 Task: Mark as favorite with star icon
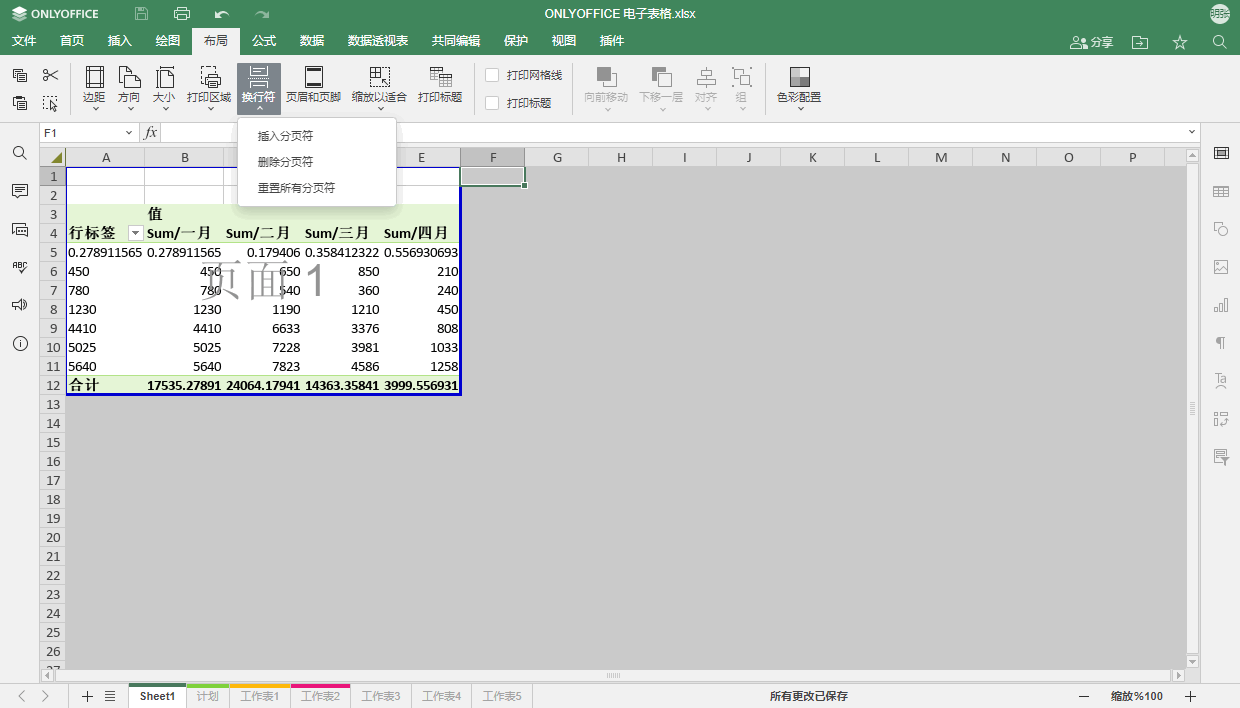(x=1180, y=42)
